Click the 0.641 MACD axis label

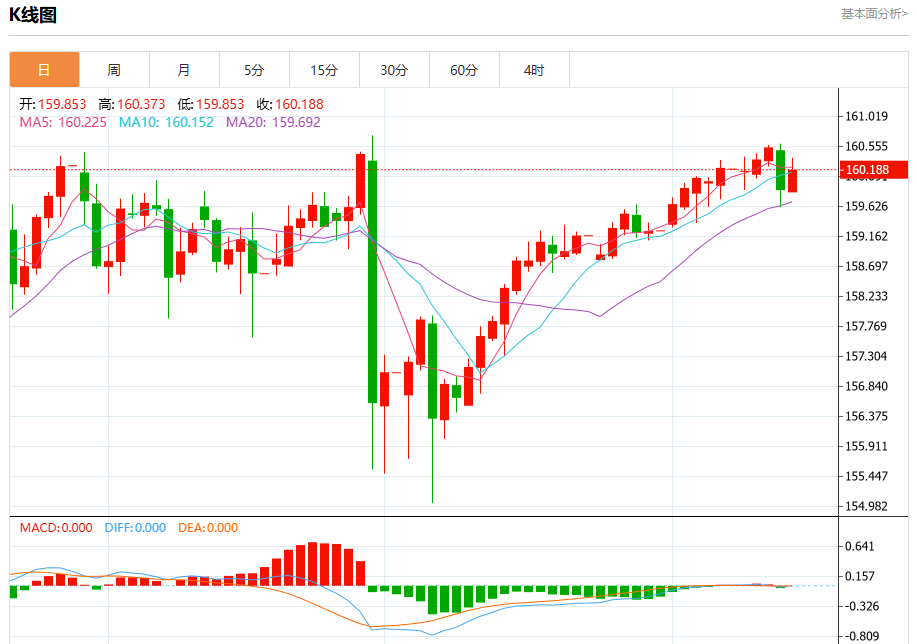860,546
